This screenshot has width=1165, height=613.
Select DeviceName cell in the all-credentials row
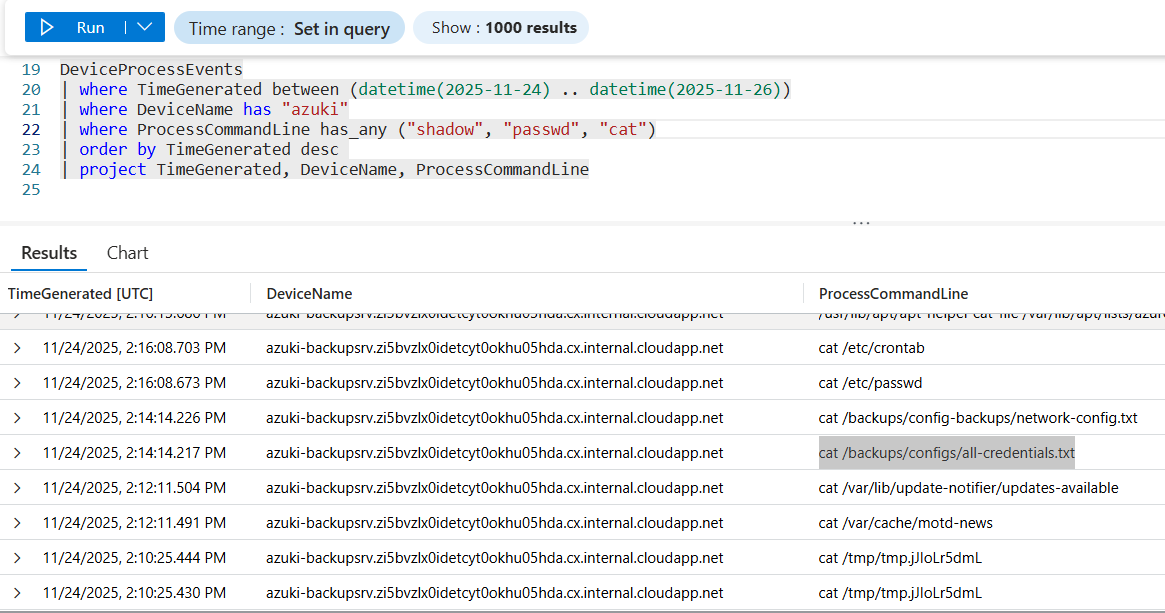tap(495, 453)
